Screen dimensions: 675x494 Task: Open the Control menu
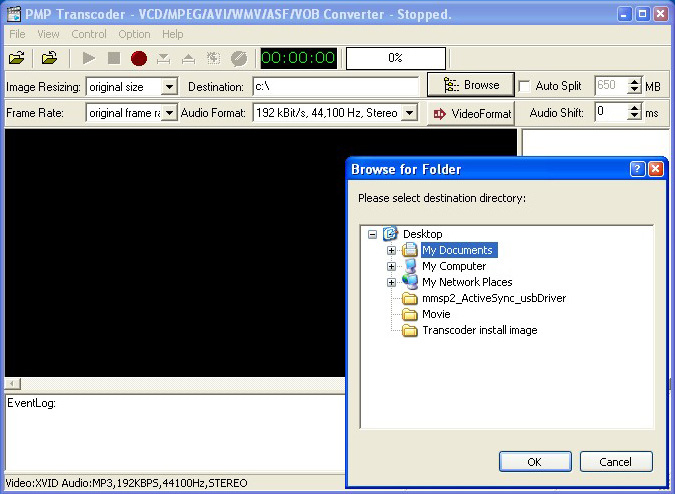coord(89,34)
